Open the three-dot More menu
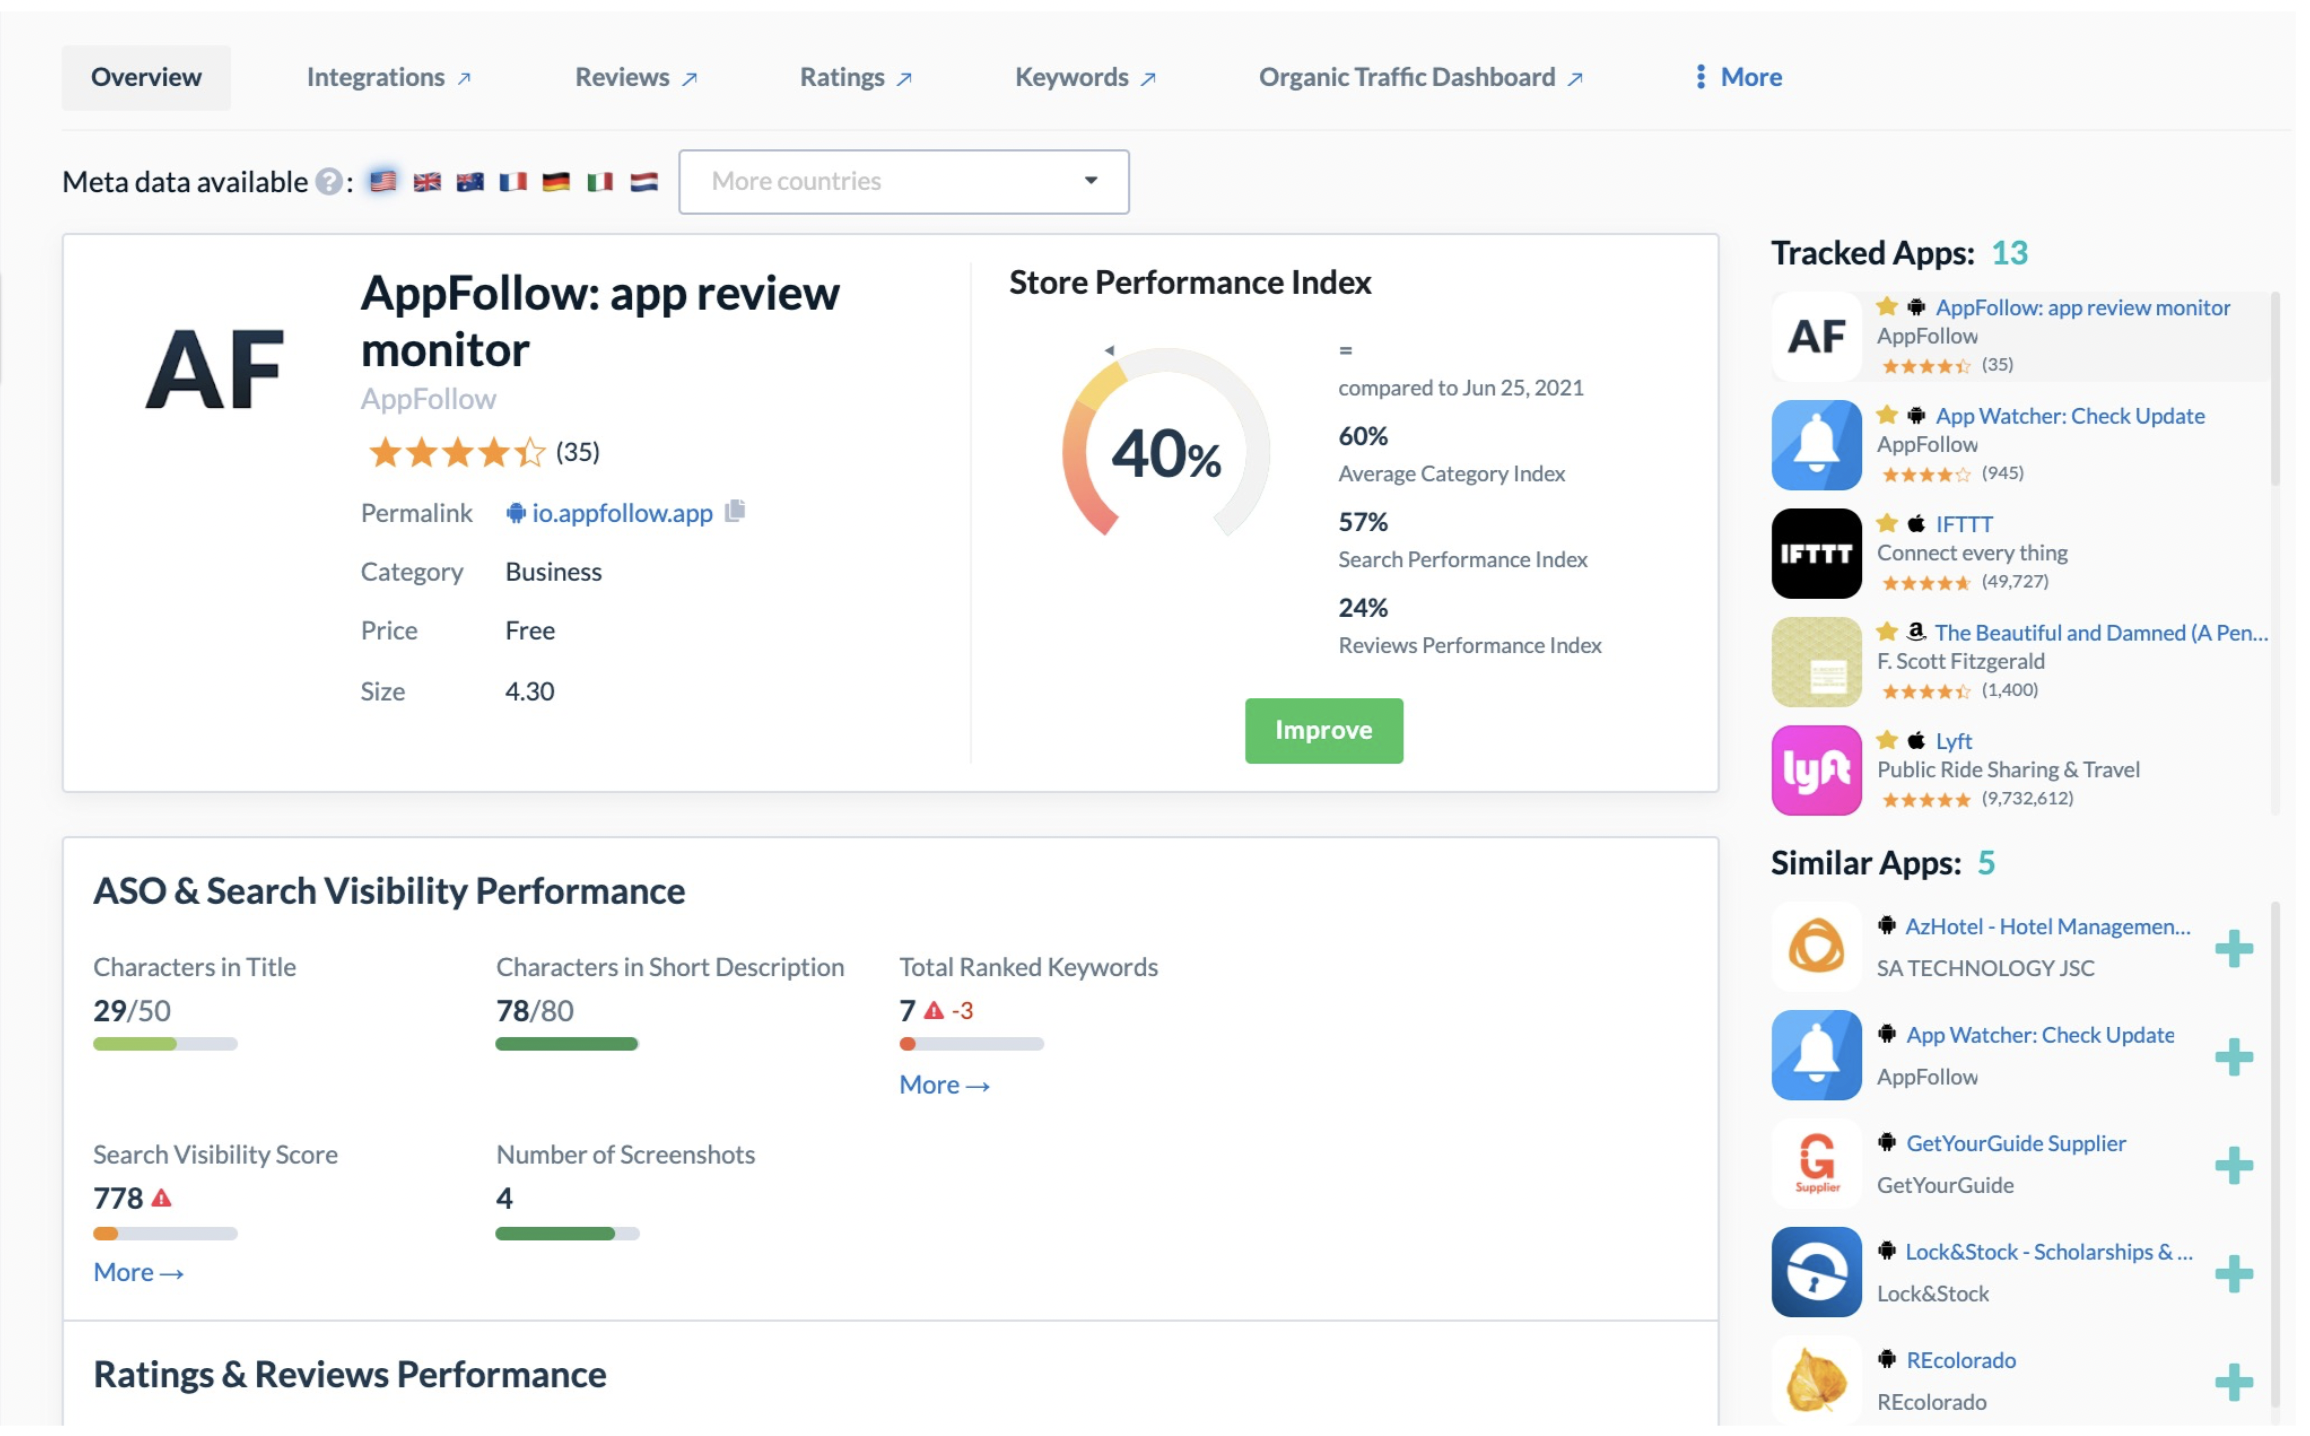The image size is (2310, 1436). [x=1739, y=77]
